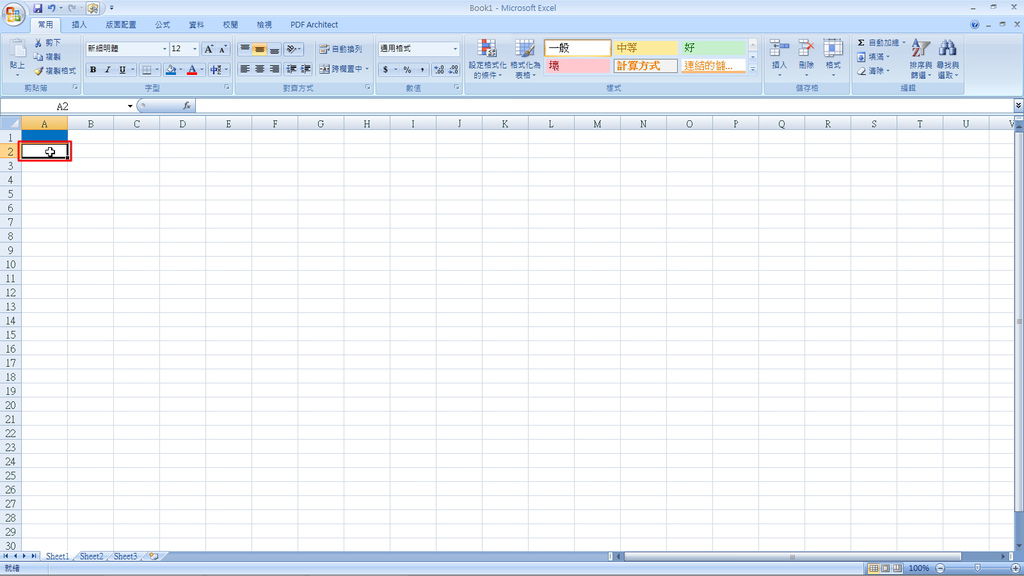The width and height of the screenshot is (1024, 576).
Task: Open the Help question mark icon
Action: click(x=974, y=25)
